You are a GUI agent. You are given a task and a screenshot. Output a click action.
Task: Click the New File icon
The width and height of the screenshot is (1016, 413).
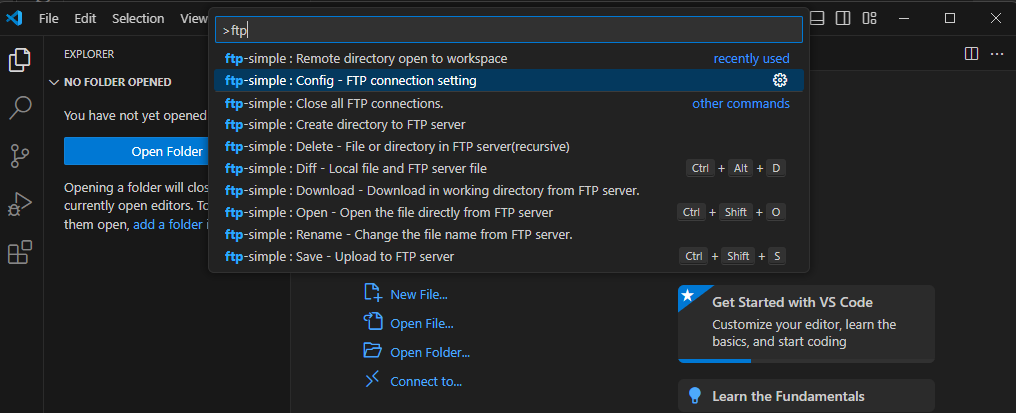pos(373,293)
